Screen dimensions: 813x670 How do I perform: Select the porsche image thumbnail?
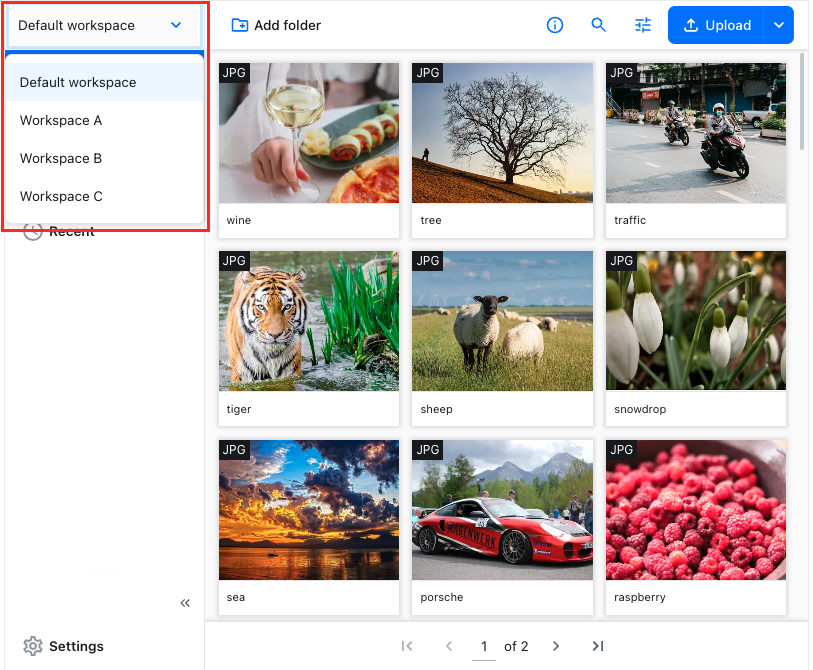[502, 509]
